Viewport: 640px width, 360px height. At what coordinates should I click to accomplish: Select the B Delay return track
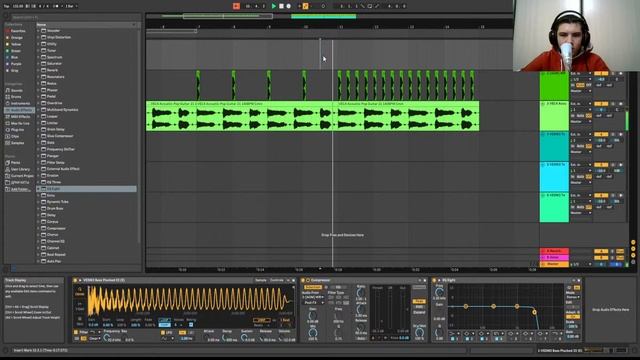pos(554,258)
